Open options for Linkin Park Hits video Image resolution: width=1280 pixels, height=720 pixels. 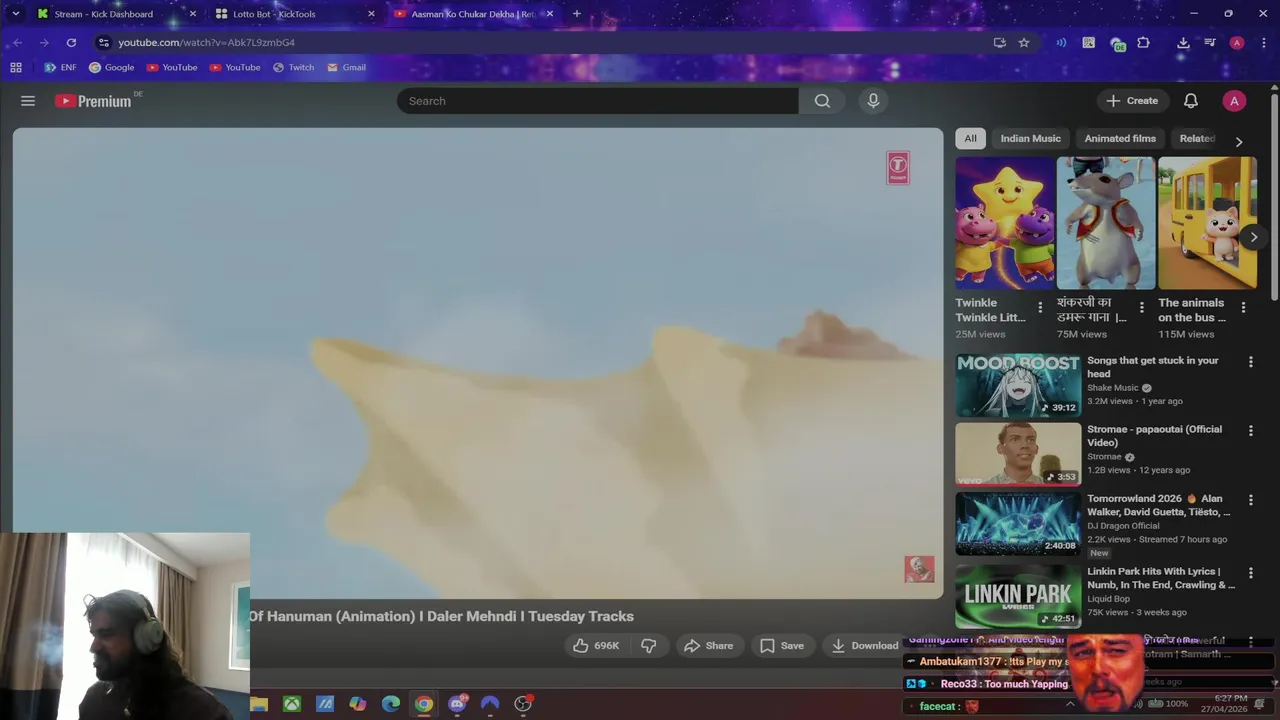1250,573
